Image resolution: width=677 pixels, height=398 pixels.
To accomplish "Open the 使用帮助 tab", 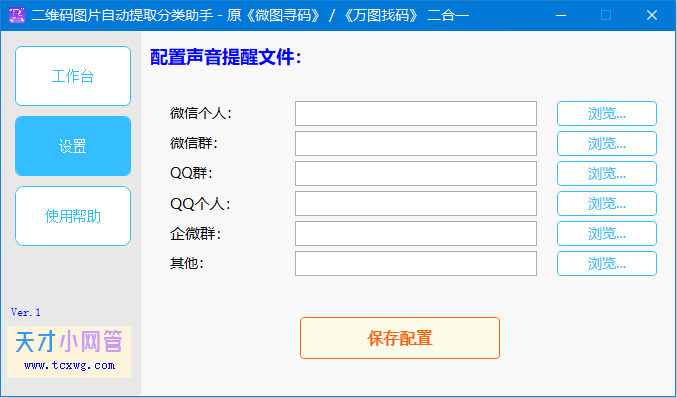I will pyautogui.click(x=73, y=216).
